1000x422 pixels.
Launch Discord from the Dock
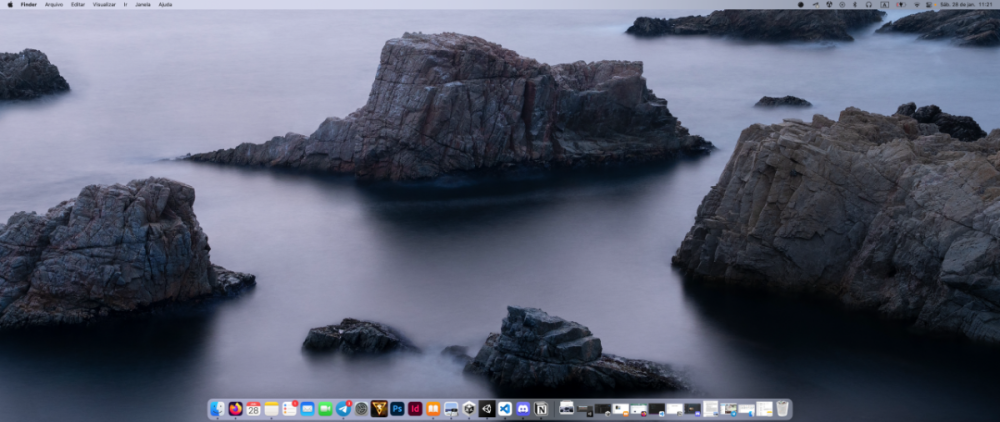tap(523, 409)
